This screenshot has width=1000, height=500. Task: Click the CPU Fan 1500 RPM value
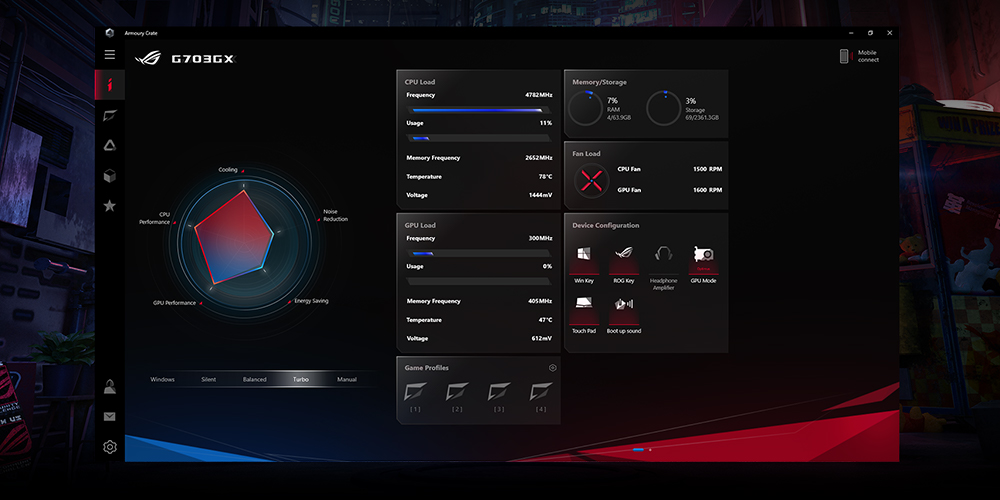707,170
